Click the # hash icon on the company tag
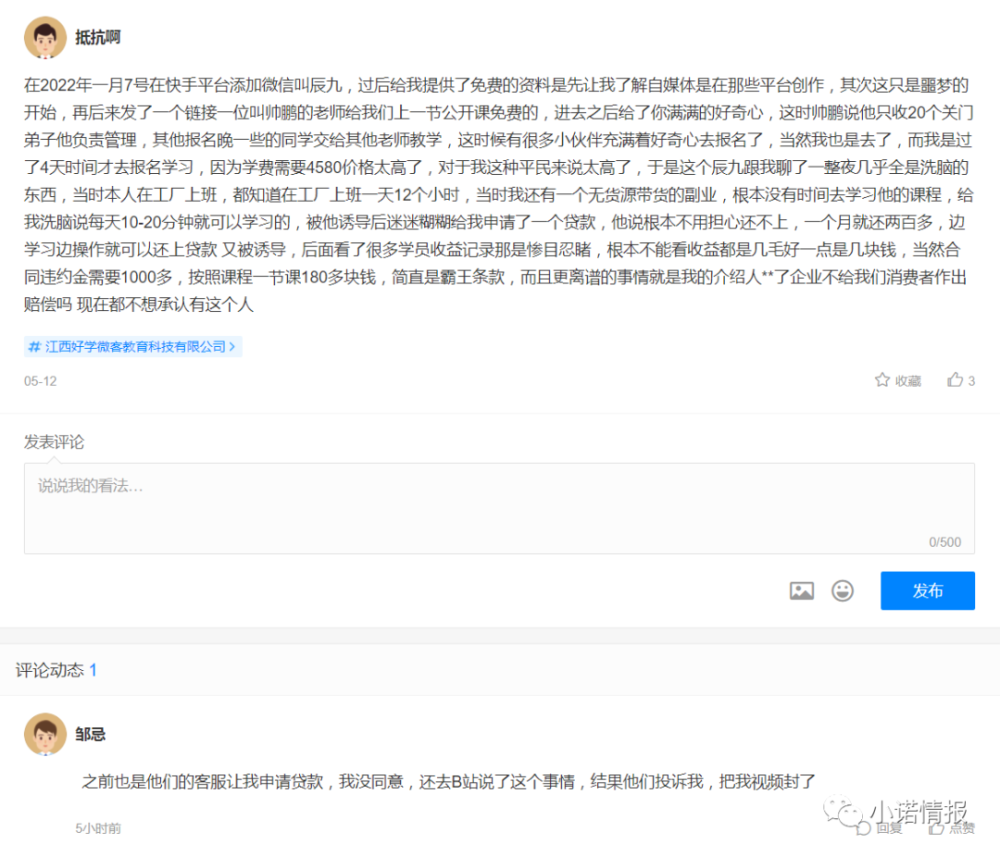The height and width of the screenshot is (856, 1000). click(34, 346)
